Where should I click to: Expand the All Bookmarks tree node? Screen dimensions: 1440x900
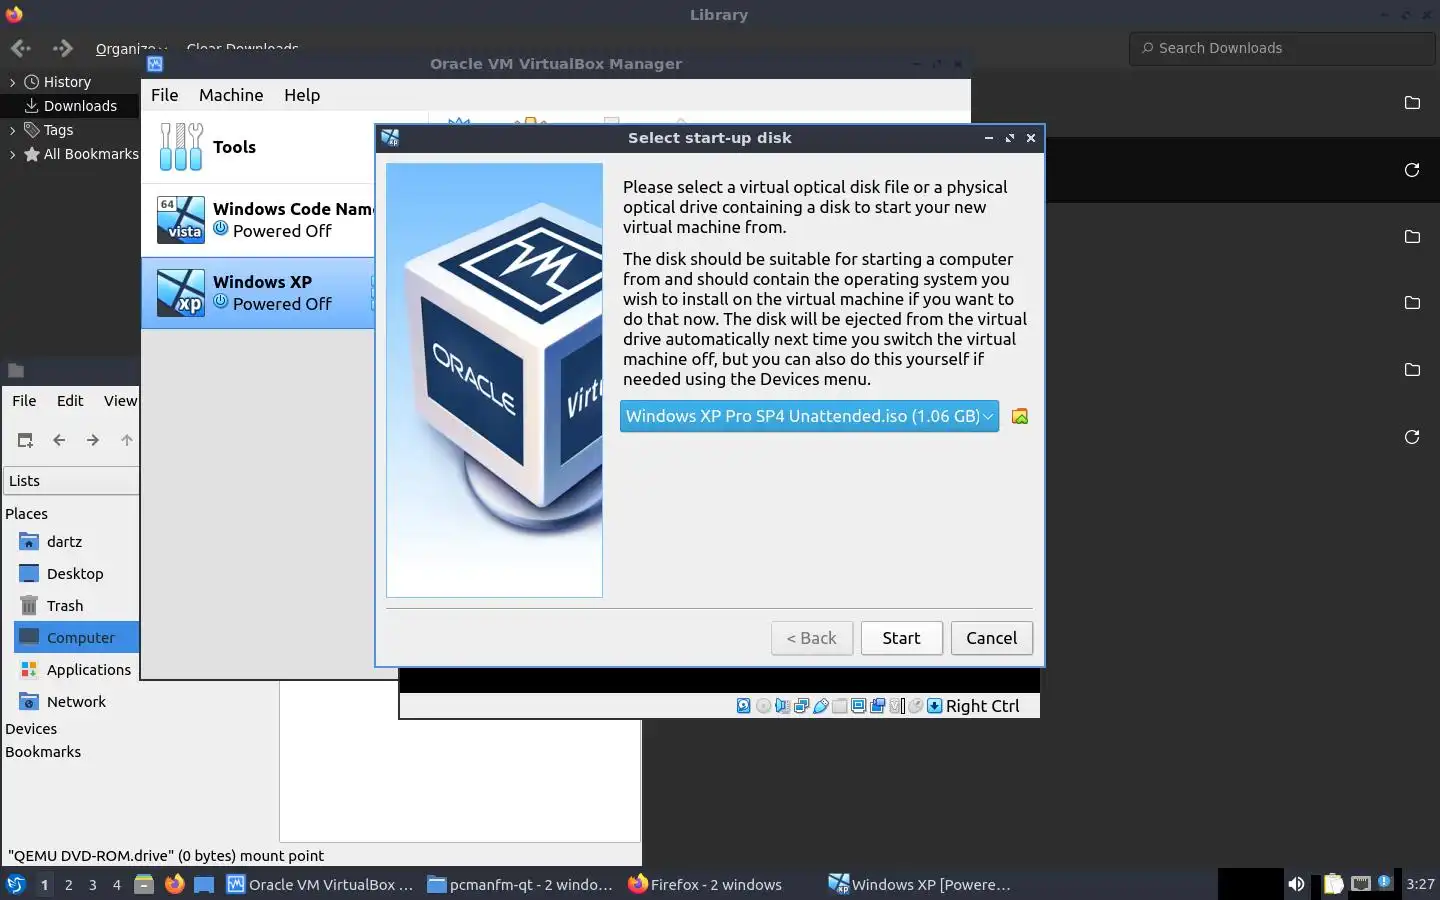click(12, 154)
